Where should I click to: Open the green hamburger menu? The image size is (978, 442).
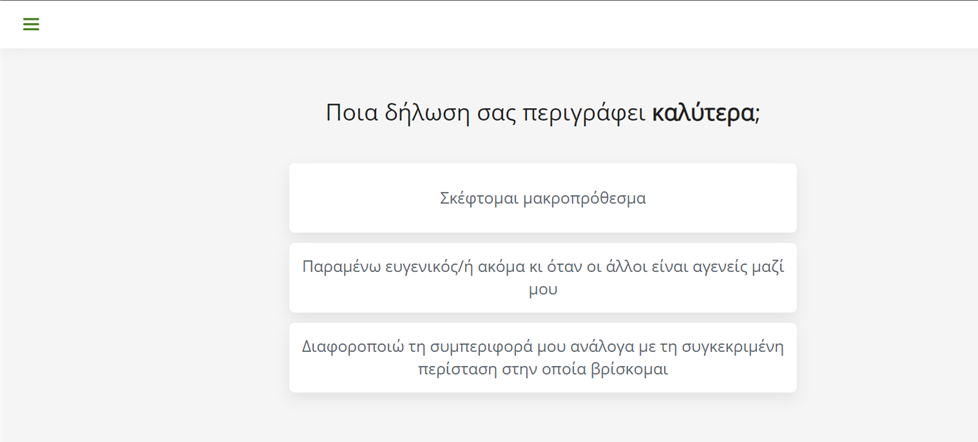tap(31, 24)
